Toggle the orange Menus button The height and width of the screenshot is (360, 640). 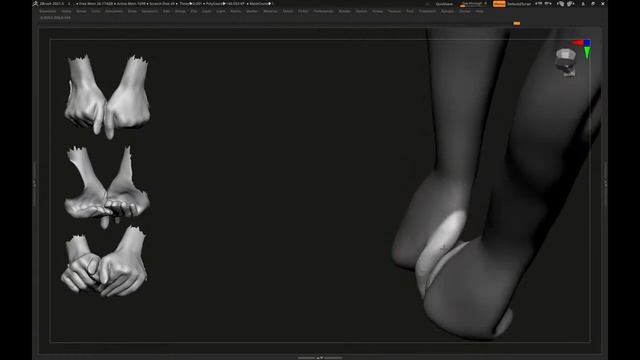click(x=499, y=4)
